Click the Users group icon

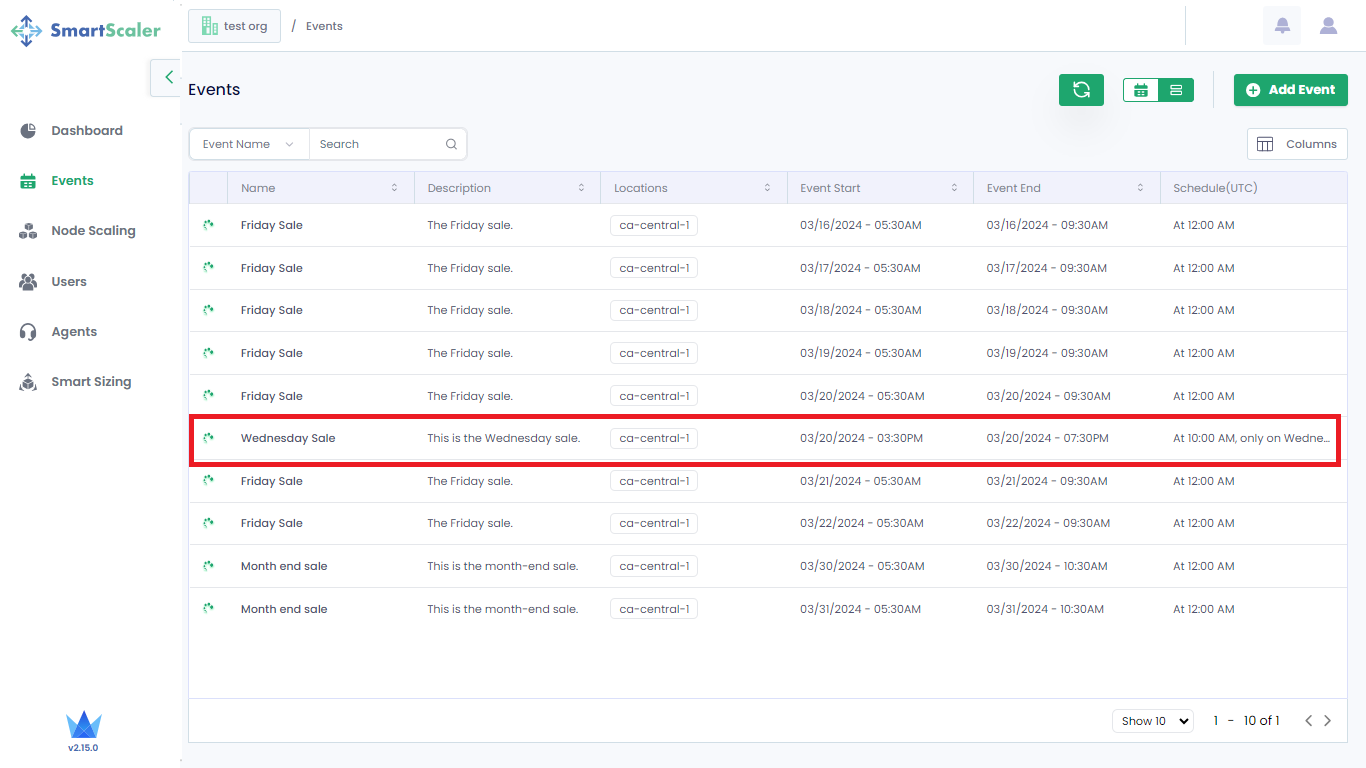29,282
